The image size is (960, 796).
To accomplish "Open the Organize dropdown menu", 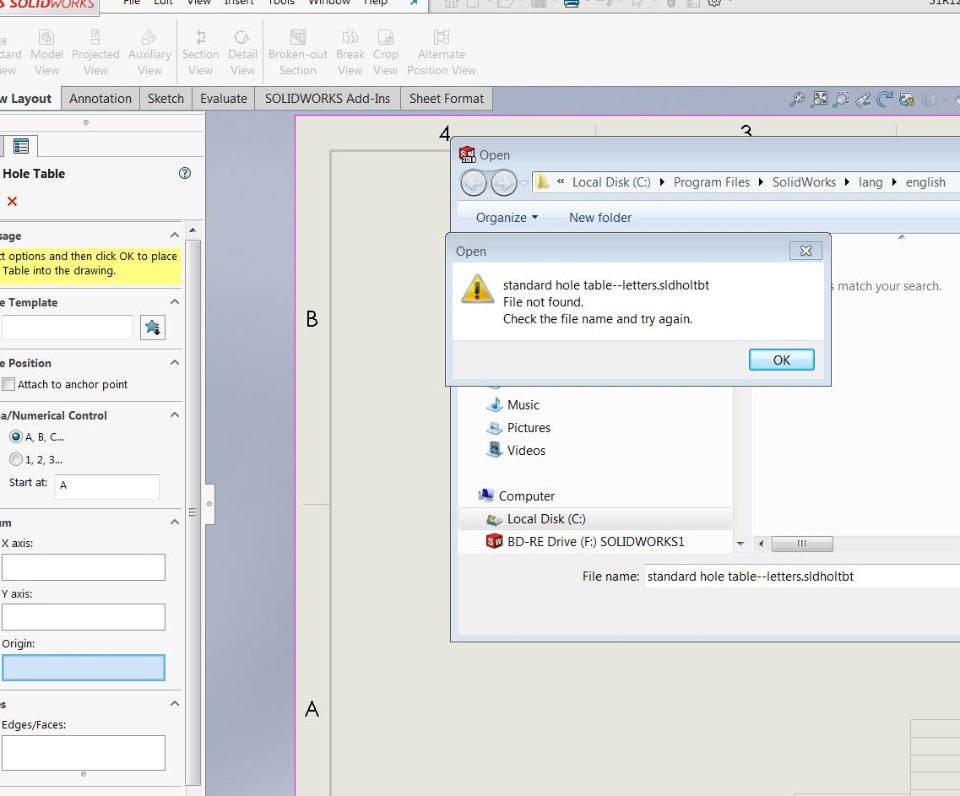I will (507, 217).
